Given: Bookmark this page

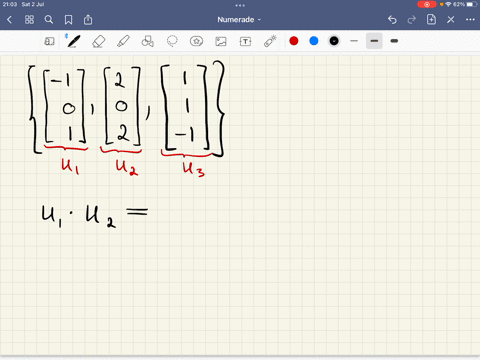Looking at the screenshot, I should click(x=68, y=20).
